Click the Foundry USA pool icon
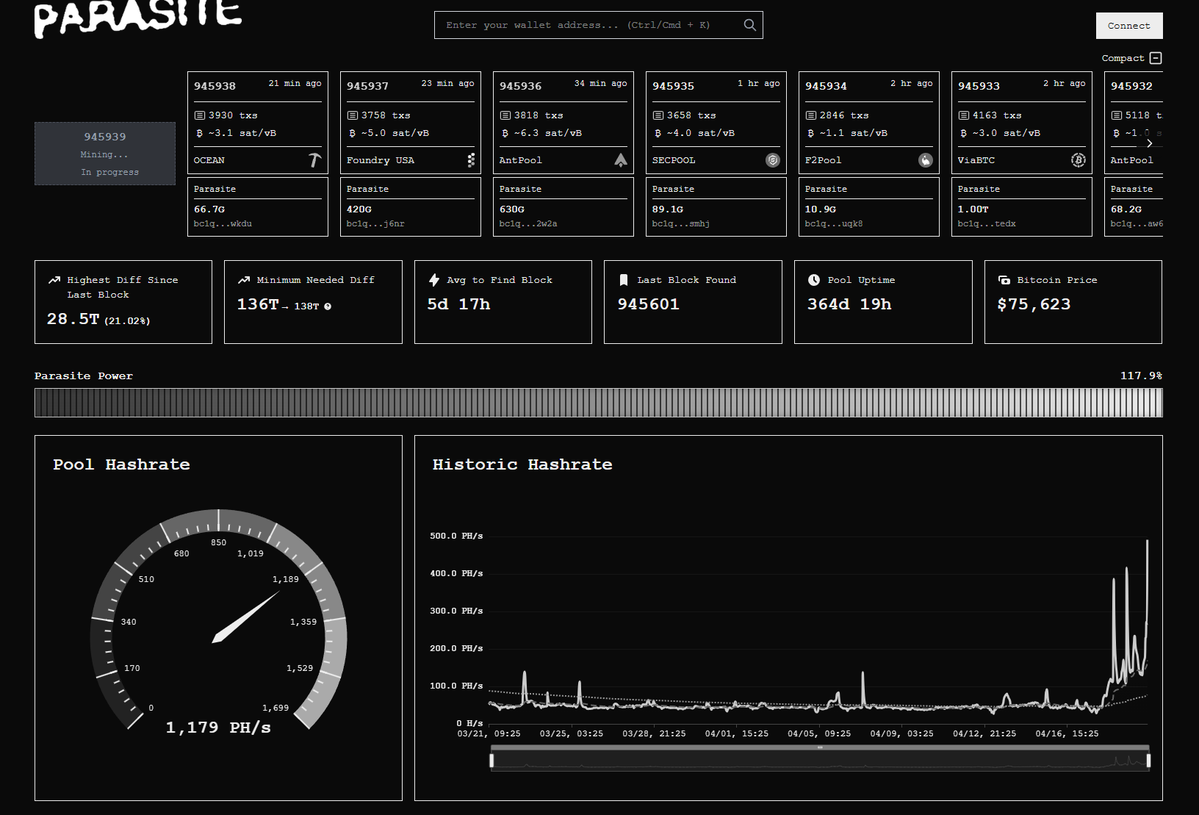Viewport: 1199px width, 815px height. click(x=471, y=160)
